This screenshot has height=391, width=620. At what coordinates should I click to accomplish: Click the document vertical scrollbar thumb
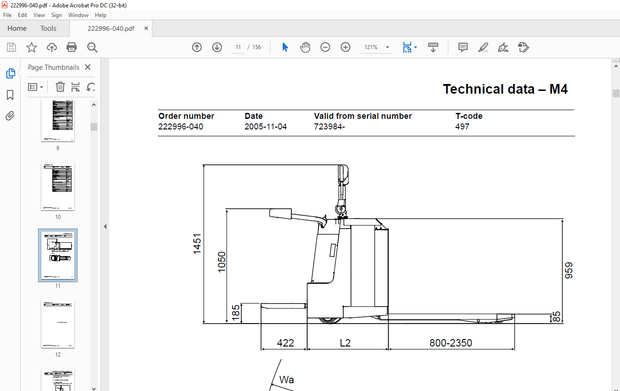click(616, 93)
